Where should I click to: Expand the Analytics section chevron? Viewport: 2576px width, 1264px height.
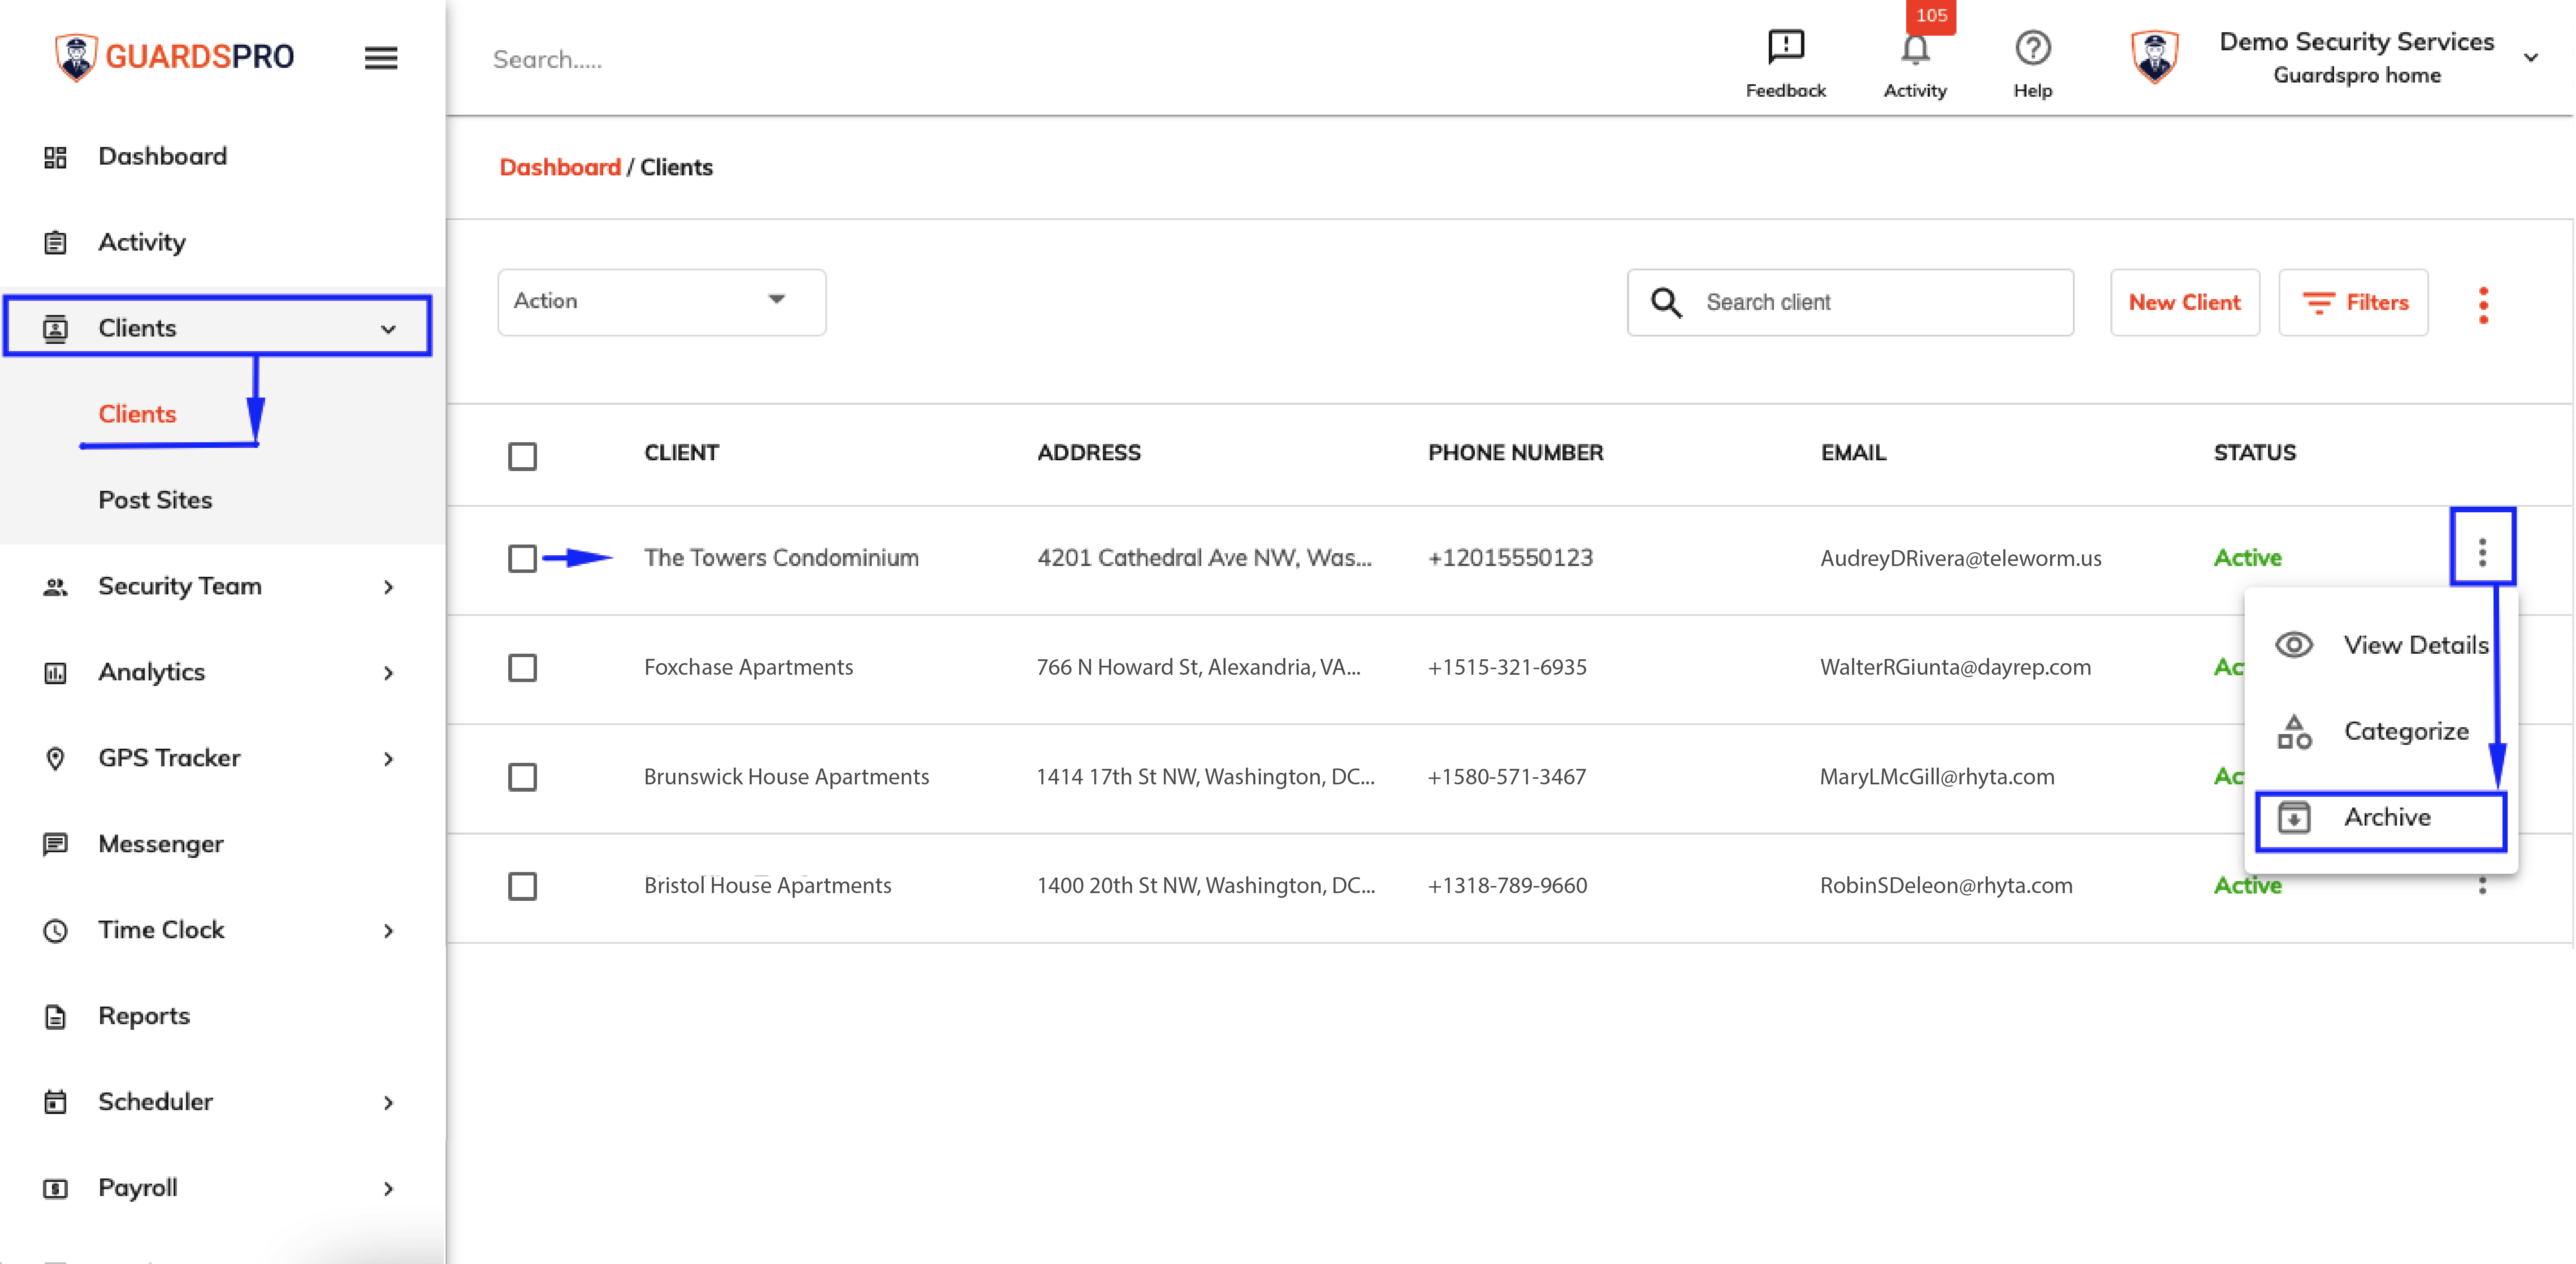click(x=388, y=673)
